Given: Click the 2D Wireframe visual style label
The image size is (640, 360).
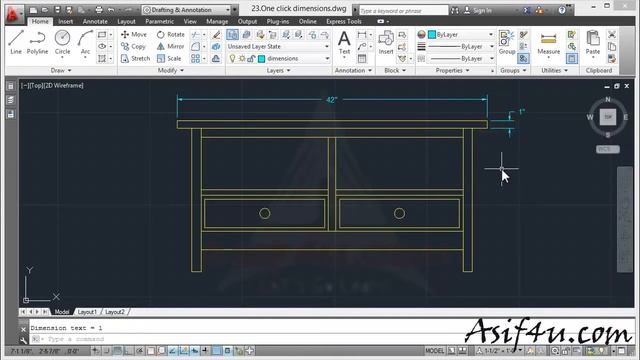Looking at the screenshot, I should coord(64,85).
